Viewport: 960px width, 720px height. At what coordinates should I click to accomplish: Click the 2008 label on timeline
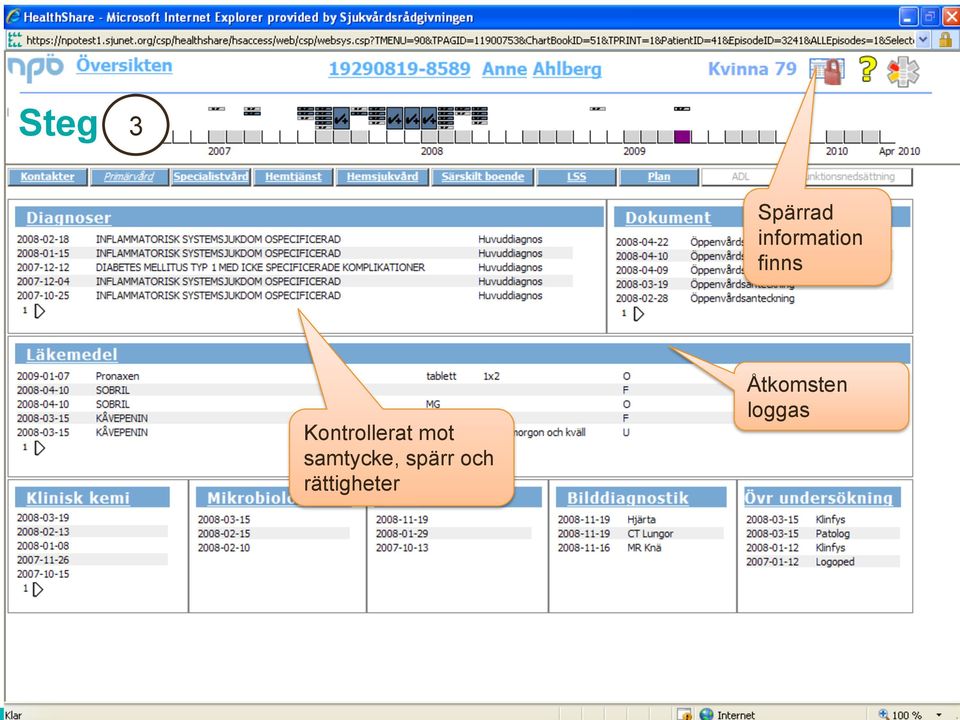point(432,151)
